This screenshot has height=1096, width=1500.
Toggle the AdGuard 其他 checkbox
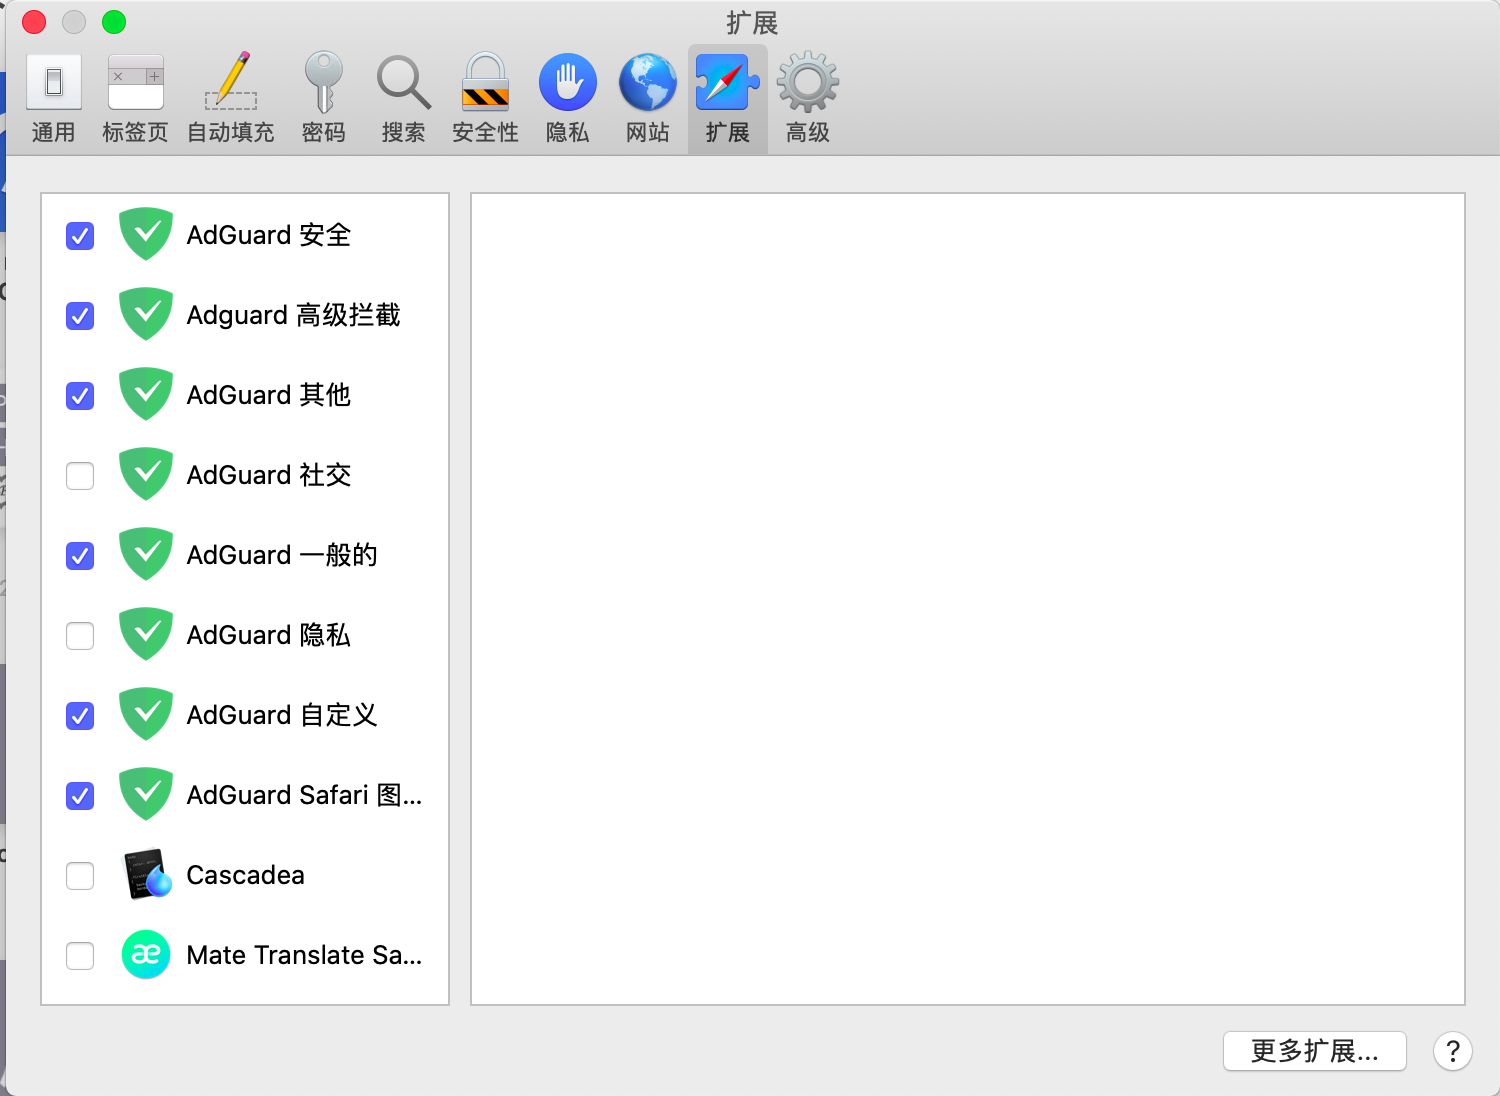80,396
